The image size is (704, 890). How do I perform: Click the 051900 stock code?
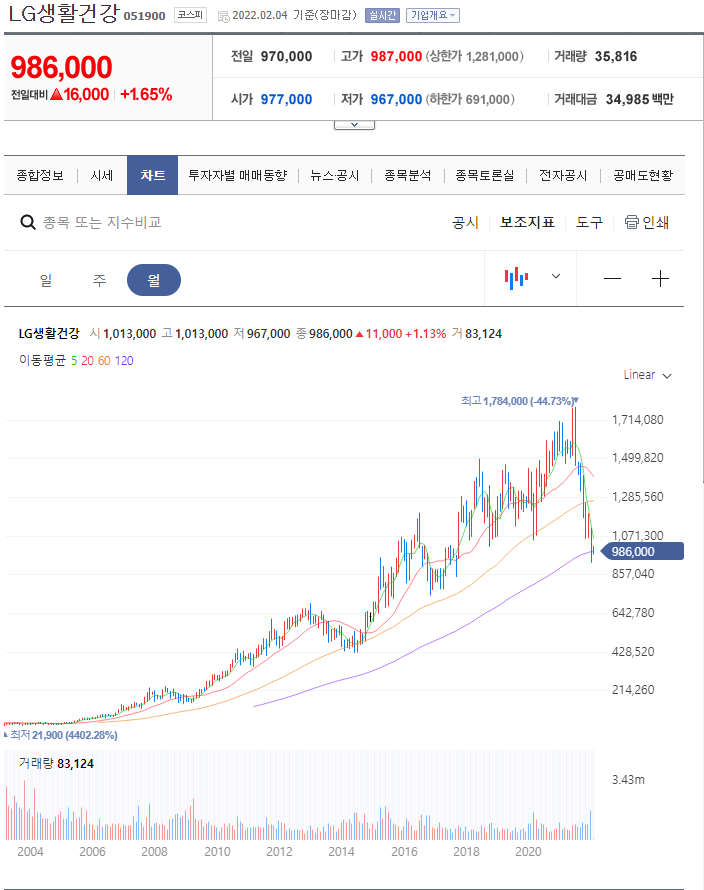145,16
